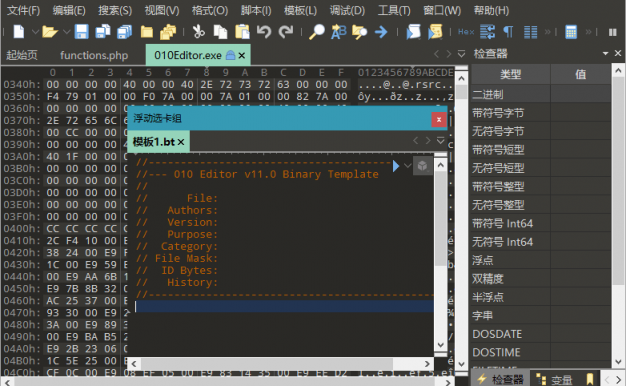Viewport: 626px width, 386px height.
Task: Open the 窗口(W) menu
Action: [442, 10]
